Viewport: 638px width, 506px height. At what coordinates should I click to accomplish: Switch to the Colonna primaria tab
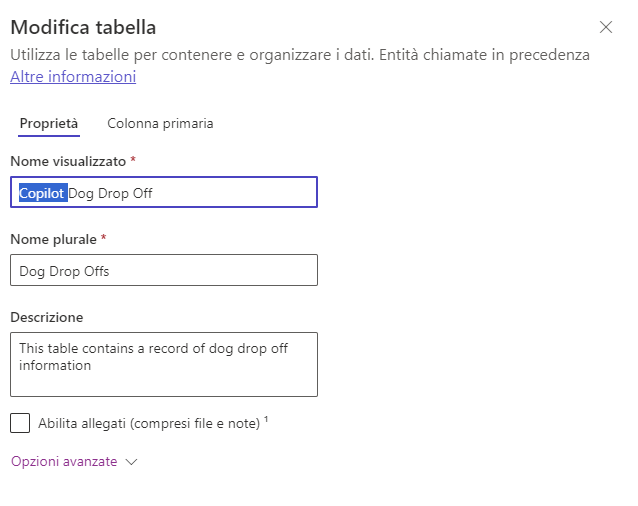point(160,123)
